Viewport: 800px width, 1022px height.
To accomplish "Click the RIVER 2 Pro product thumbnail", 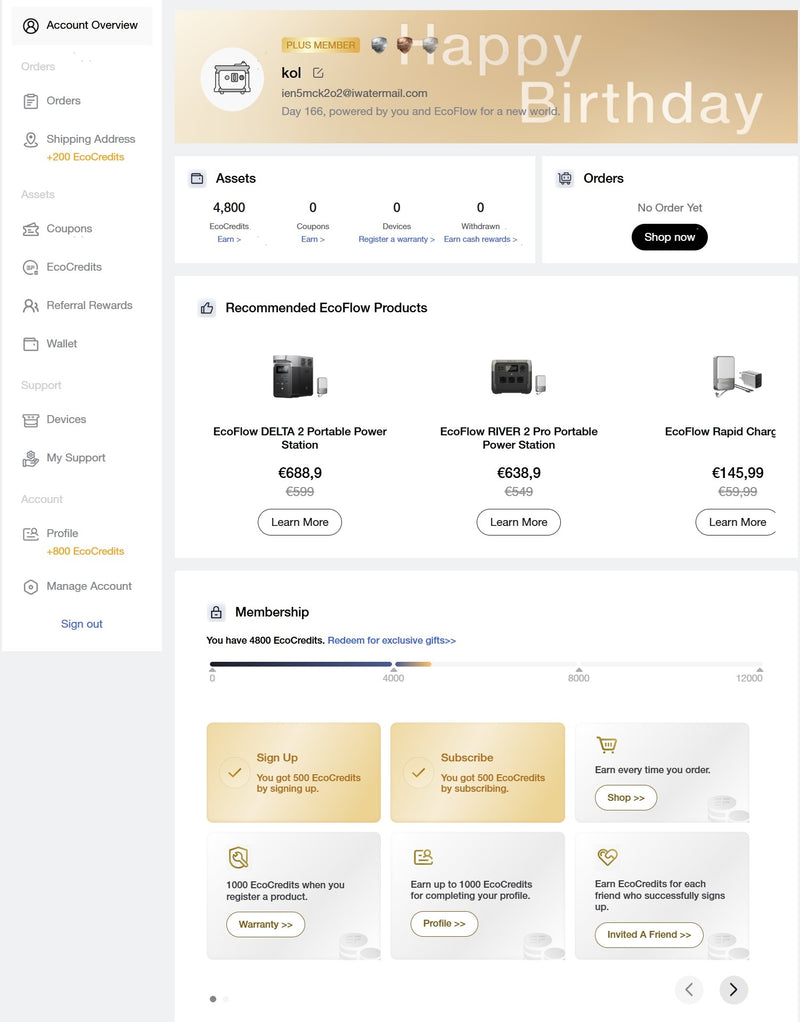I will pos(518,376).
